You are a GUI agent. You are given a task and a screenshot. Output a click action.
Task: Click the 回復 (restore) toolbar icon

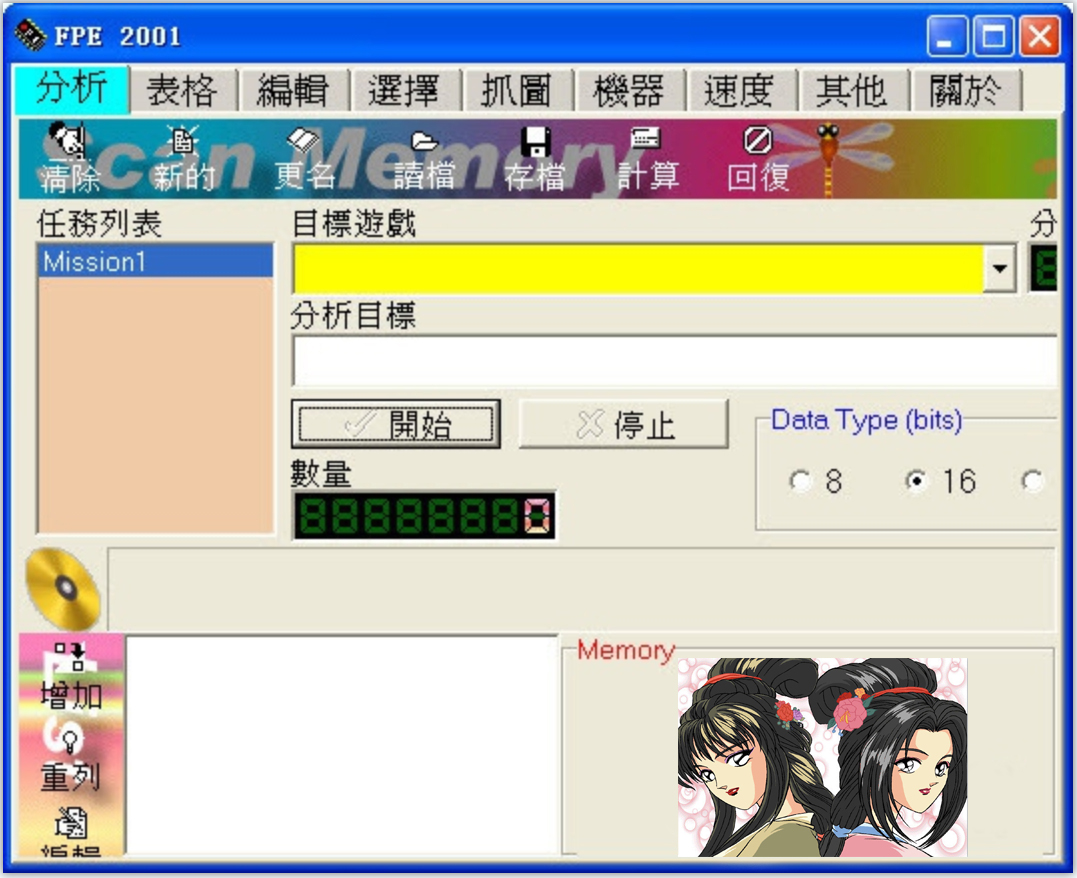point(758,158)
